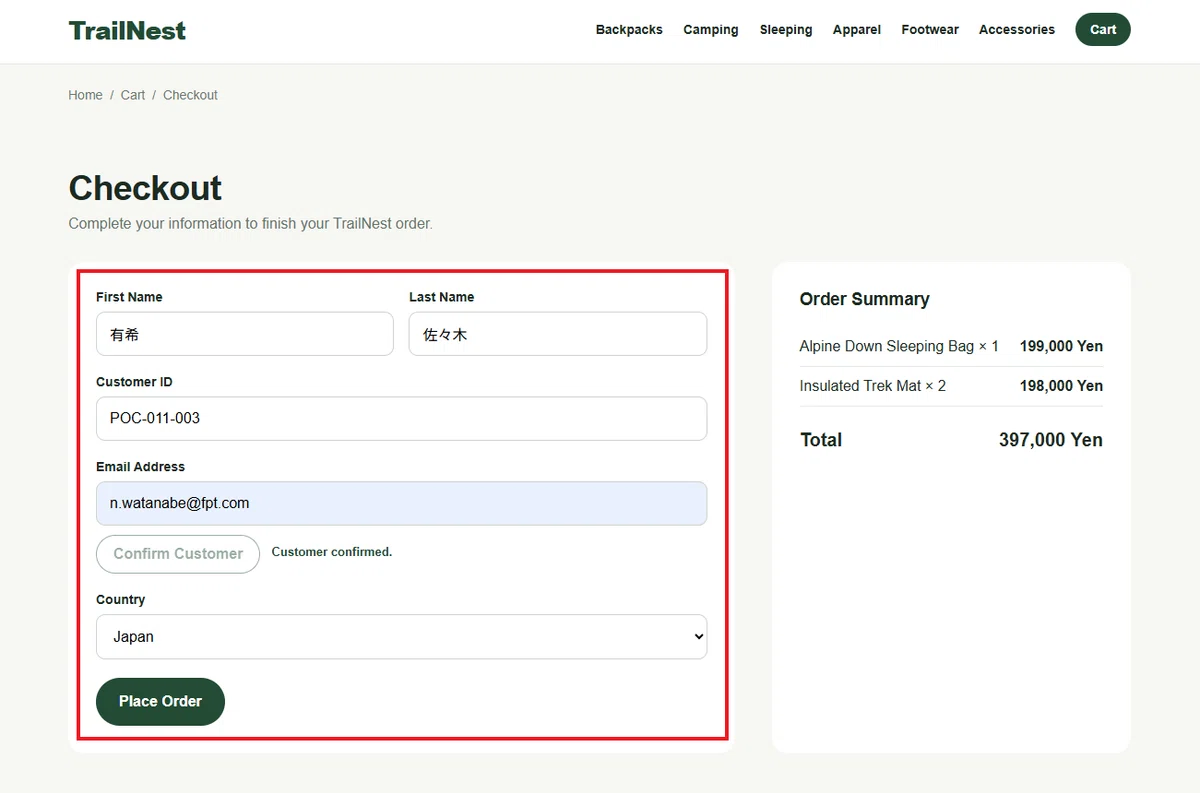This screenshot has height=793, width=1200.
Task: Select the 199,000 Yen price
Action: point(1061,347)
